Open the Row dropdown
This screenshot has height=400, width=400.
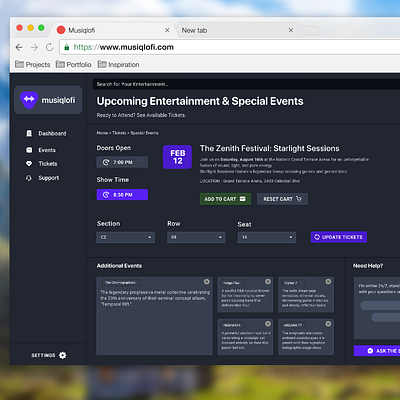pos(196,237)
